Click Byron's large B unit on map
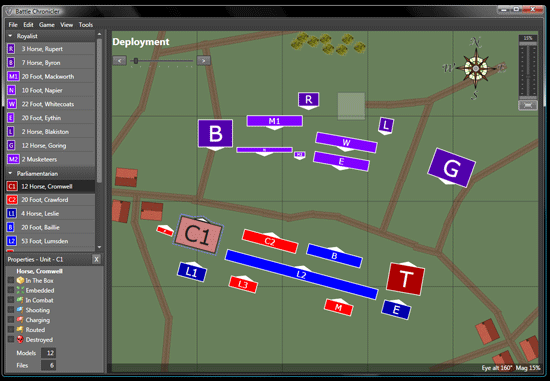 click(x=215, y=133)
